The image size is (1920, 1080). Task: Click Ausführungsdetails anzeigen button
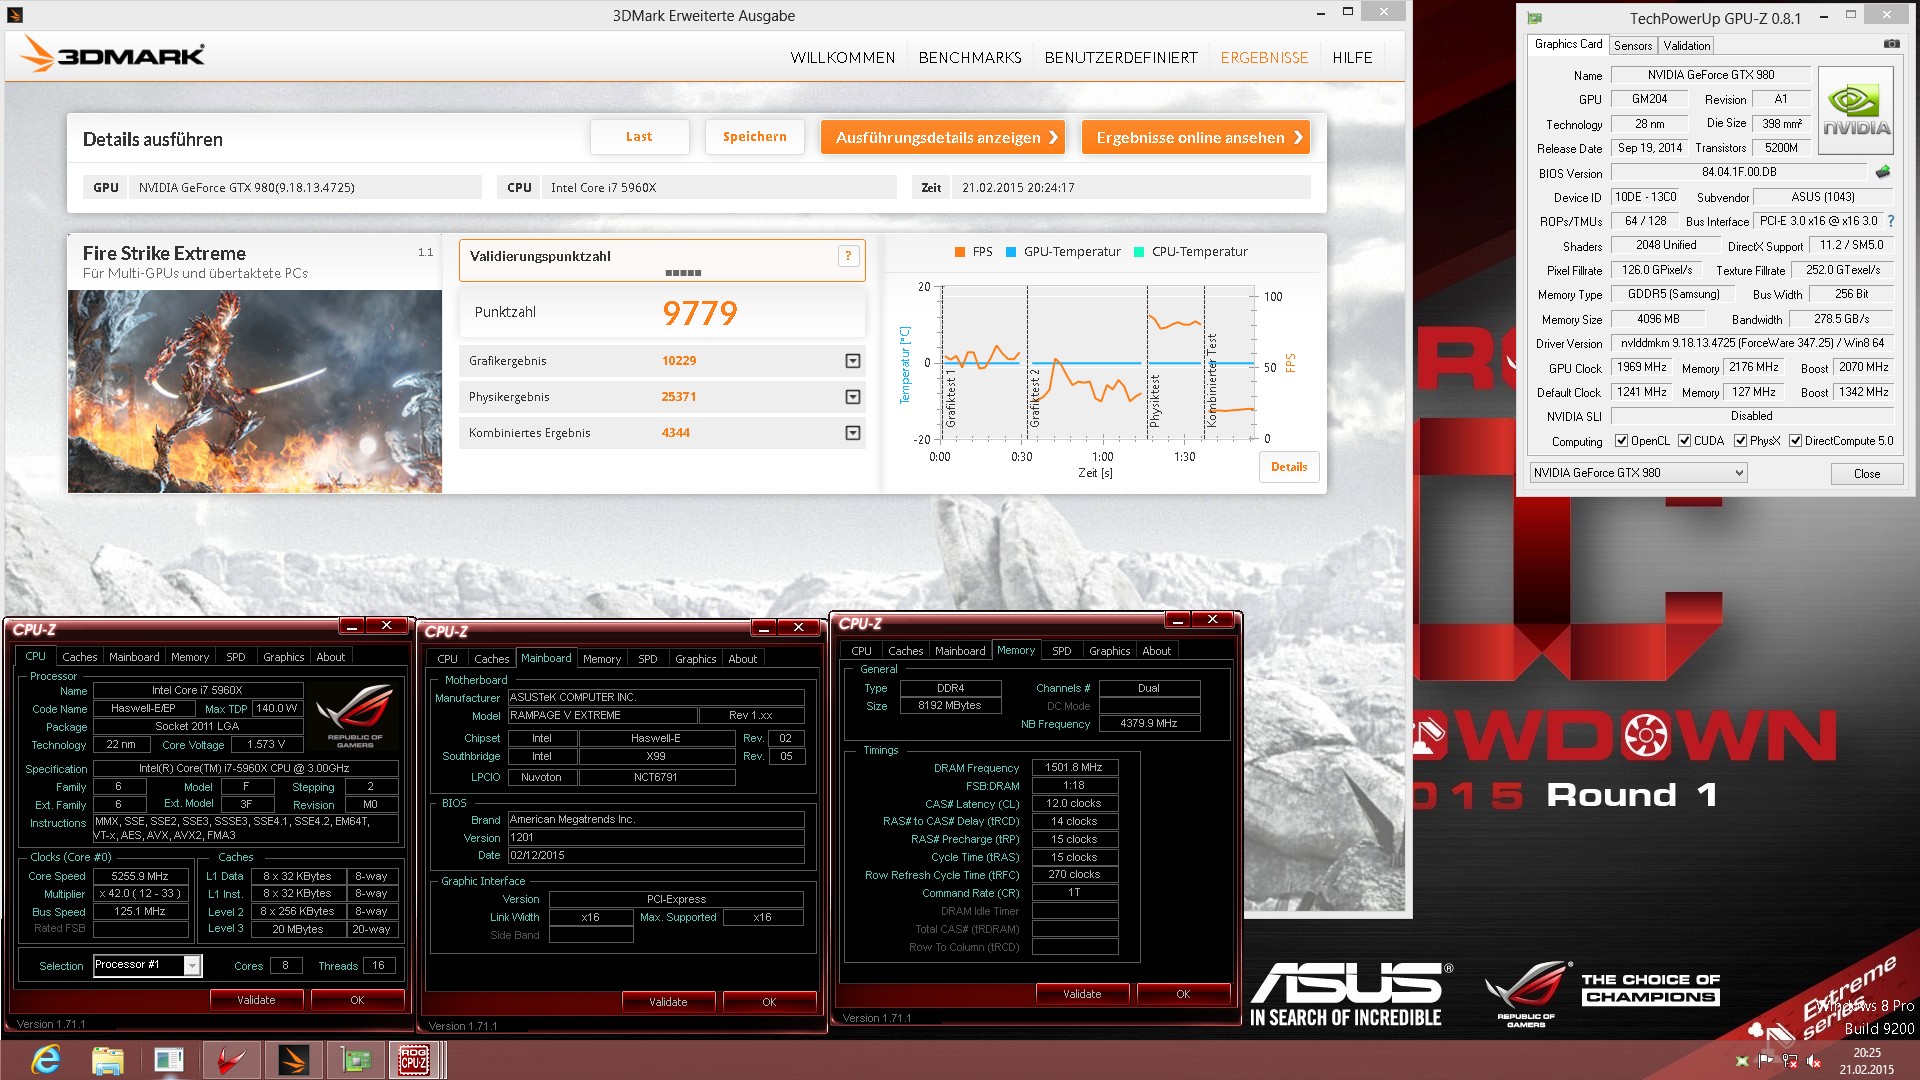tap(943, 137)
